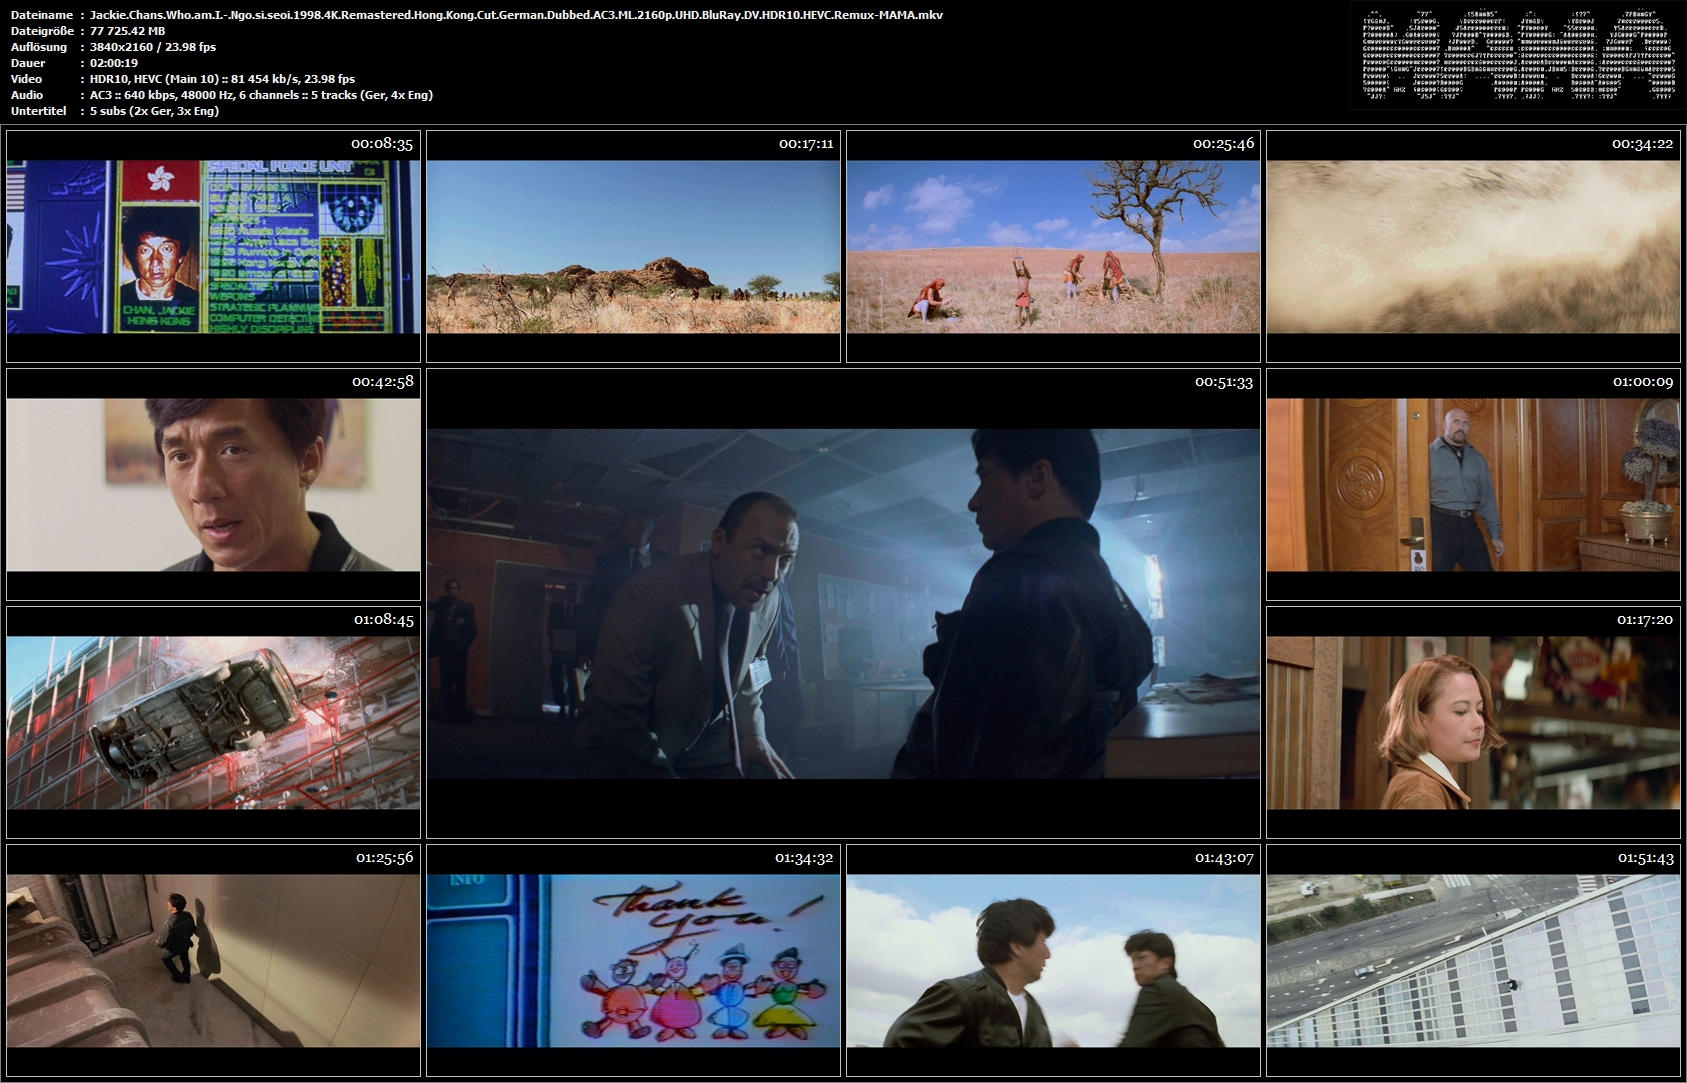Click the 'Untertitel' label
Screen dimensions: 1687x1083
click(39, 111)
